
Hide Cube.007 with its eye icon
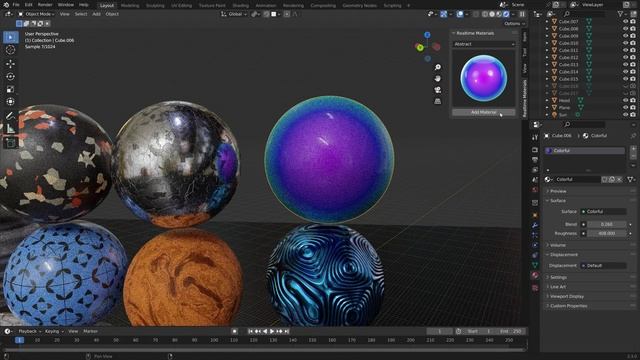click(x=625, y=22)
